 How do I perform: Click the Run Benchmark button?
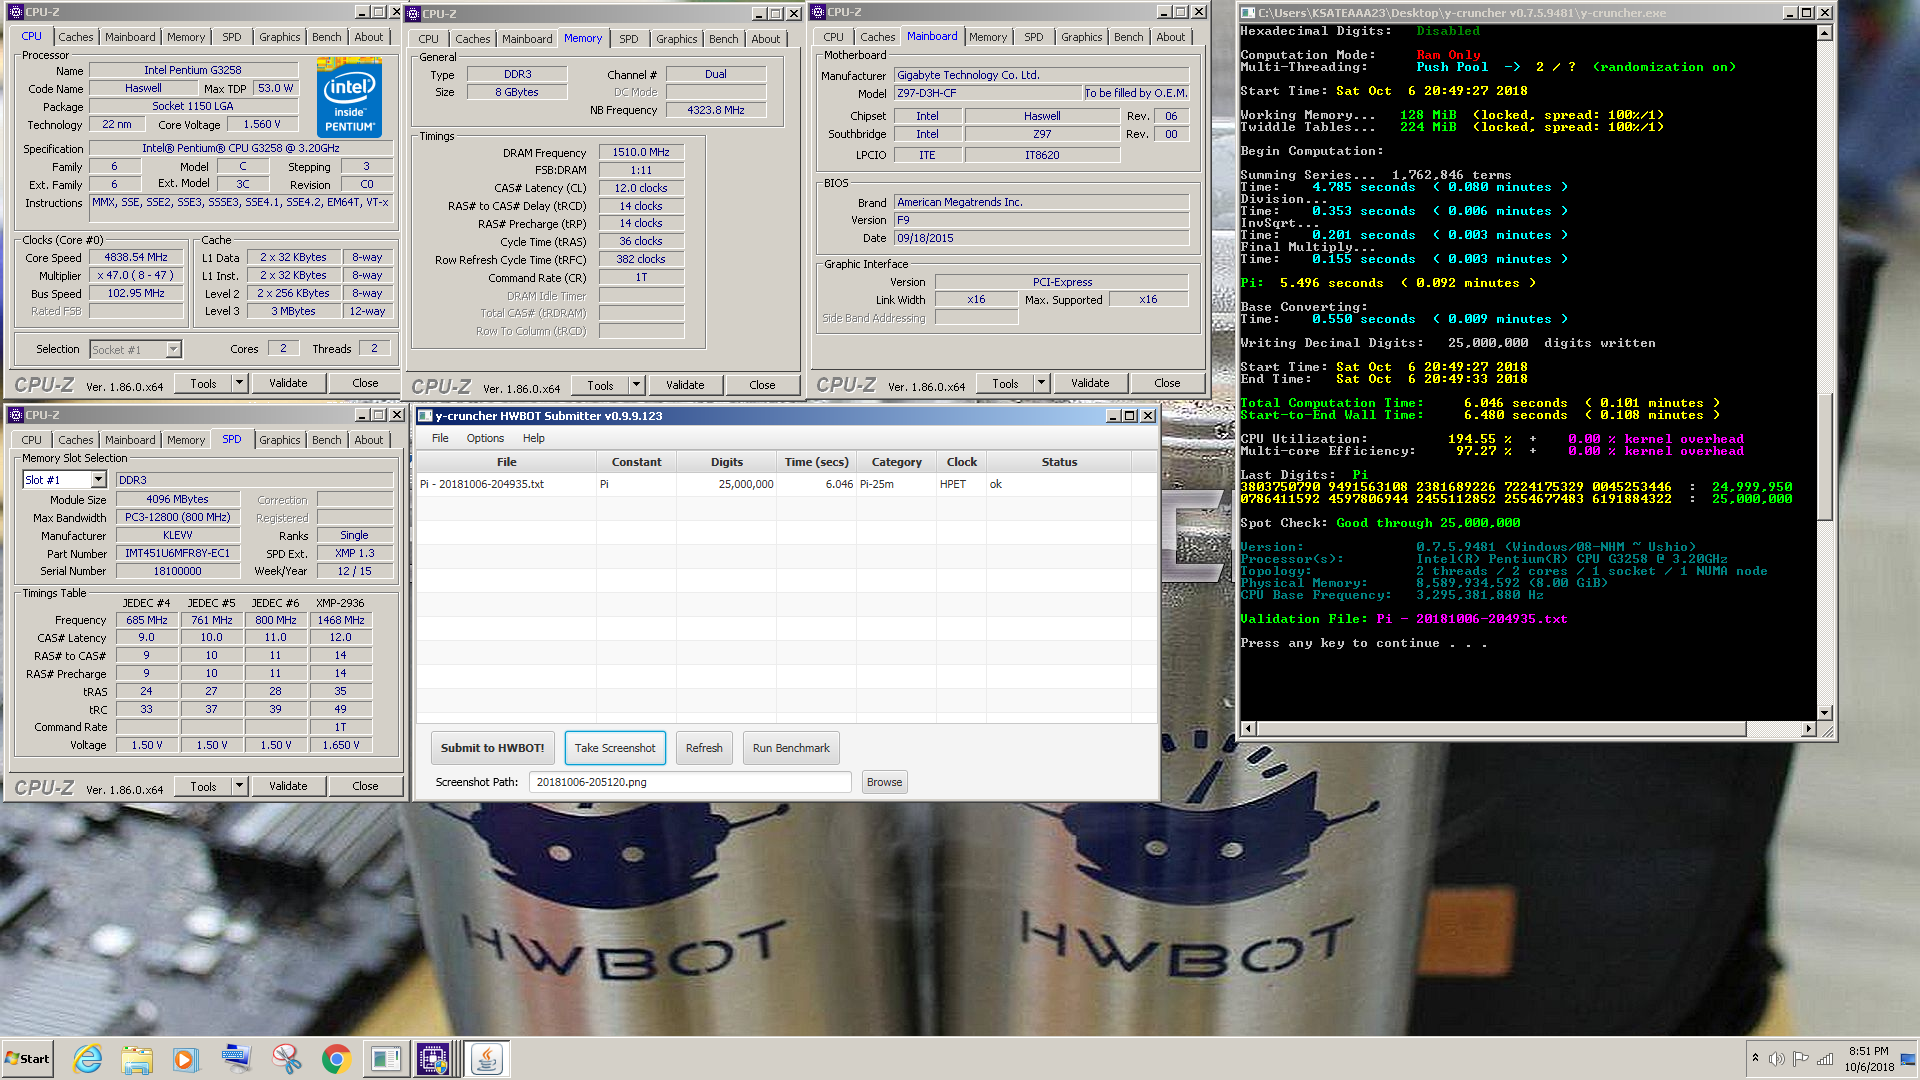click(x=791, y=748)
